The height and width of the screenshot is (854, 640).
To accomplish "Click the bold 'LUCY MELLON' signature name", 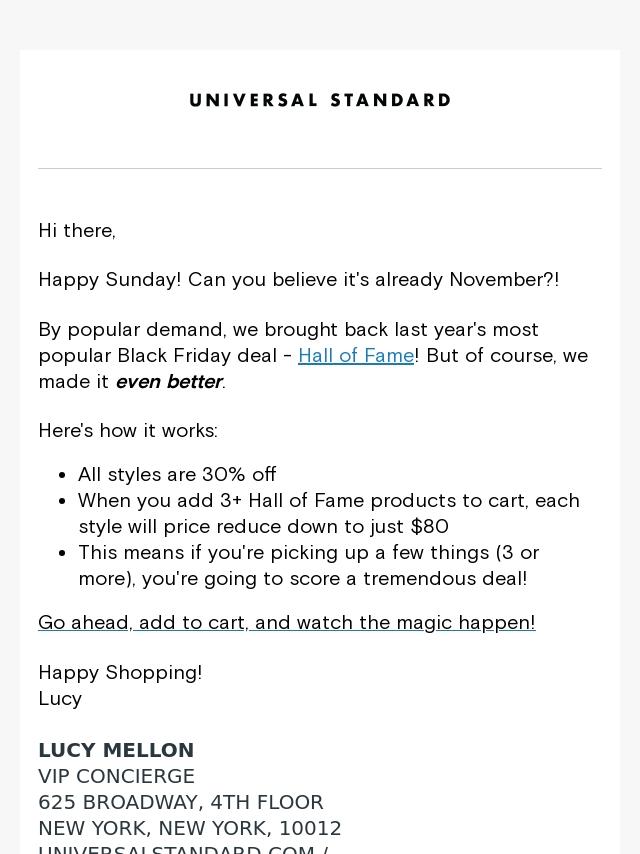I will tap(116, 751).
